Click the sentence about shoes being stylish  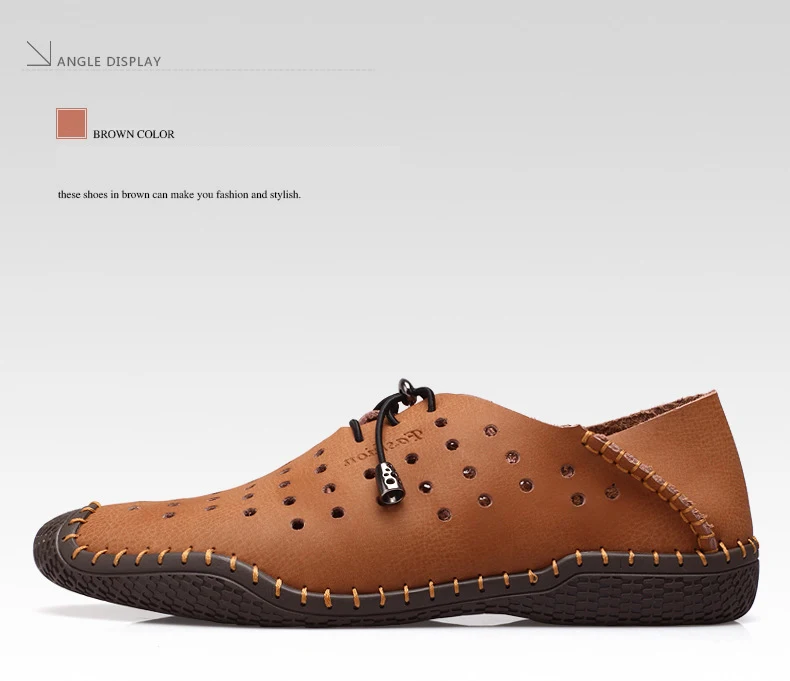[179, 194]
